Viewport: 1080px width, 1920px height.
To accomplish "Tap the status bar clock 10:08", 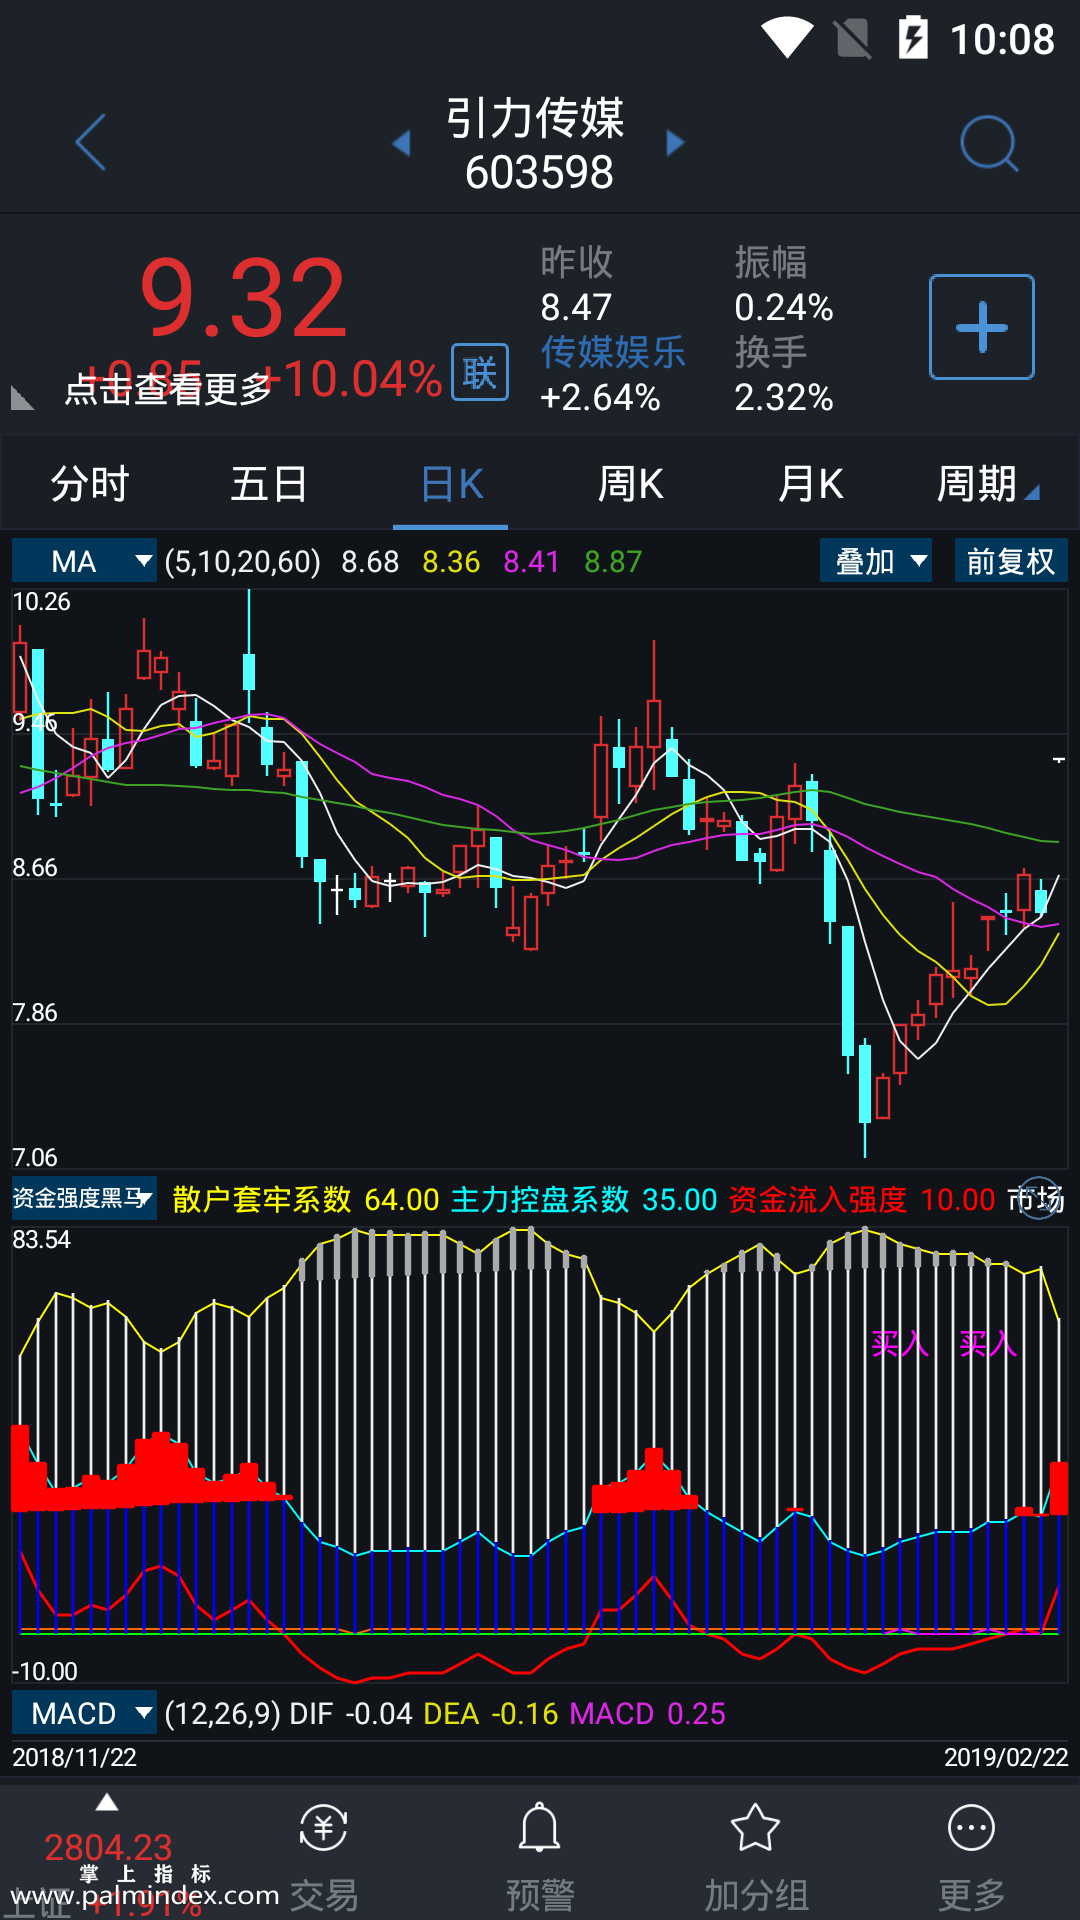I will point(1002,40).
